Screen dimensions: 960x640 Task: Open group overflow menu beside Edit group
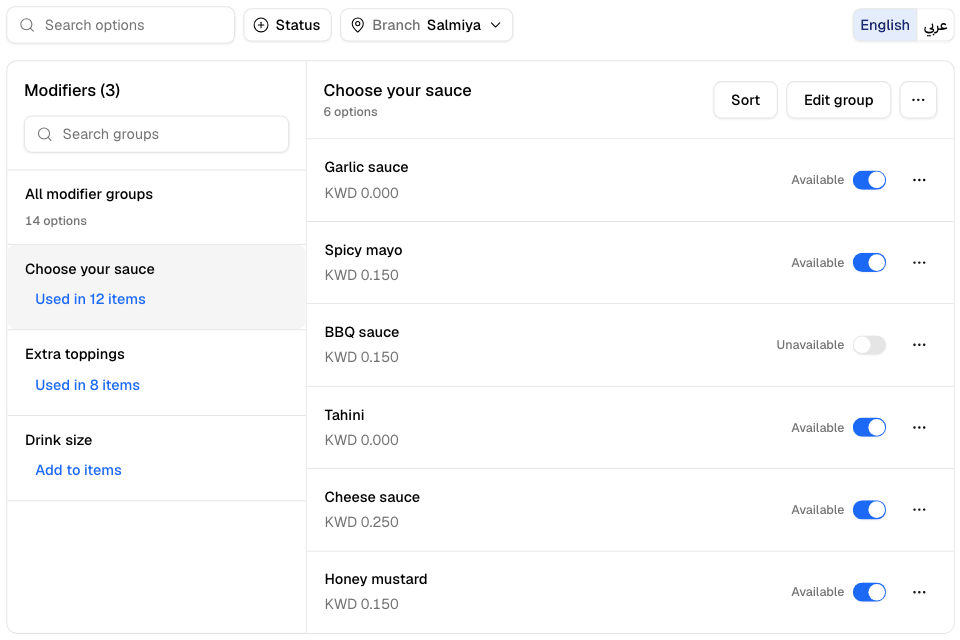pyautogui.click(x=918, y=100)
